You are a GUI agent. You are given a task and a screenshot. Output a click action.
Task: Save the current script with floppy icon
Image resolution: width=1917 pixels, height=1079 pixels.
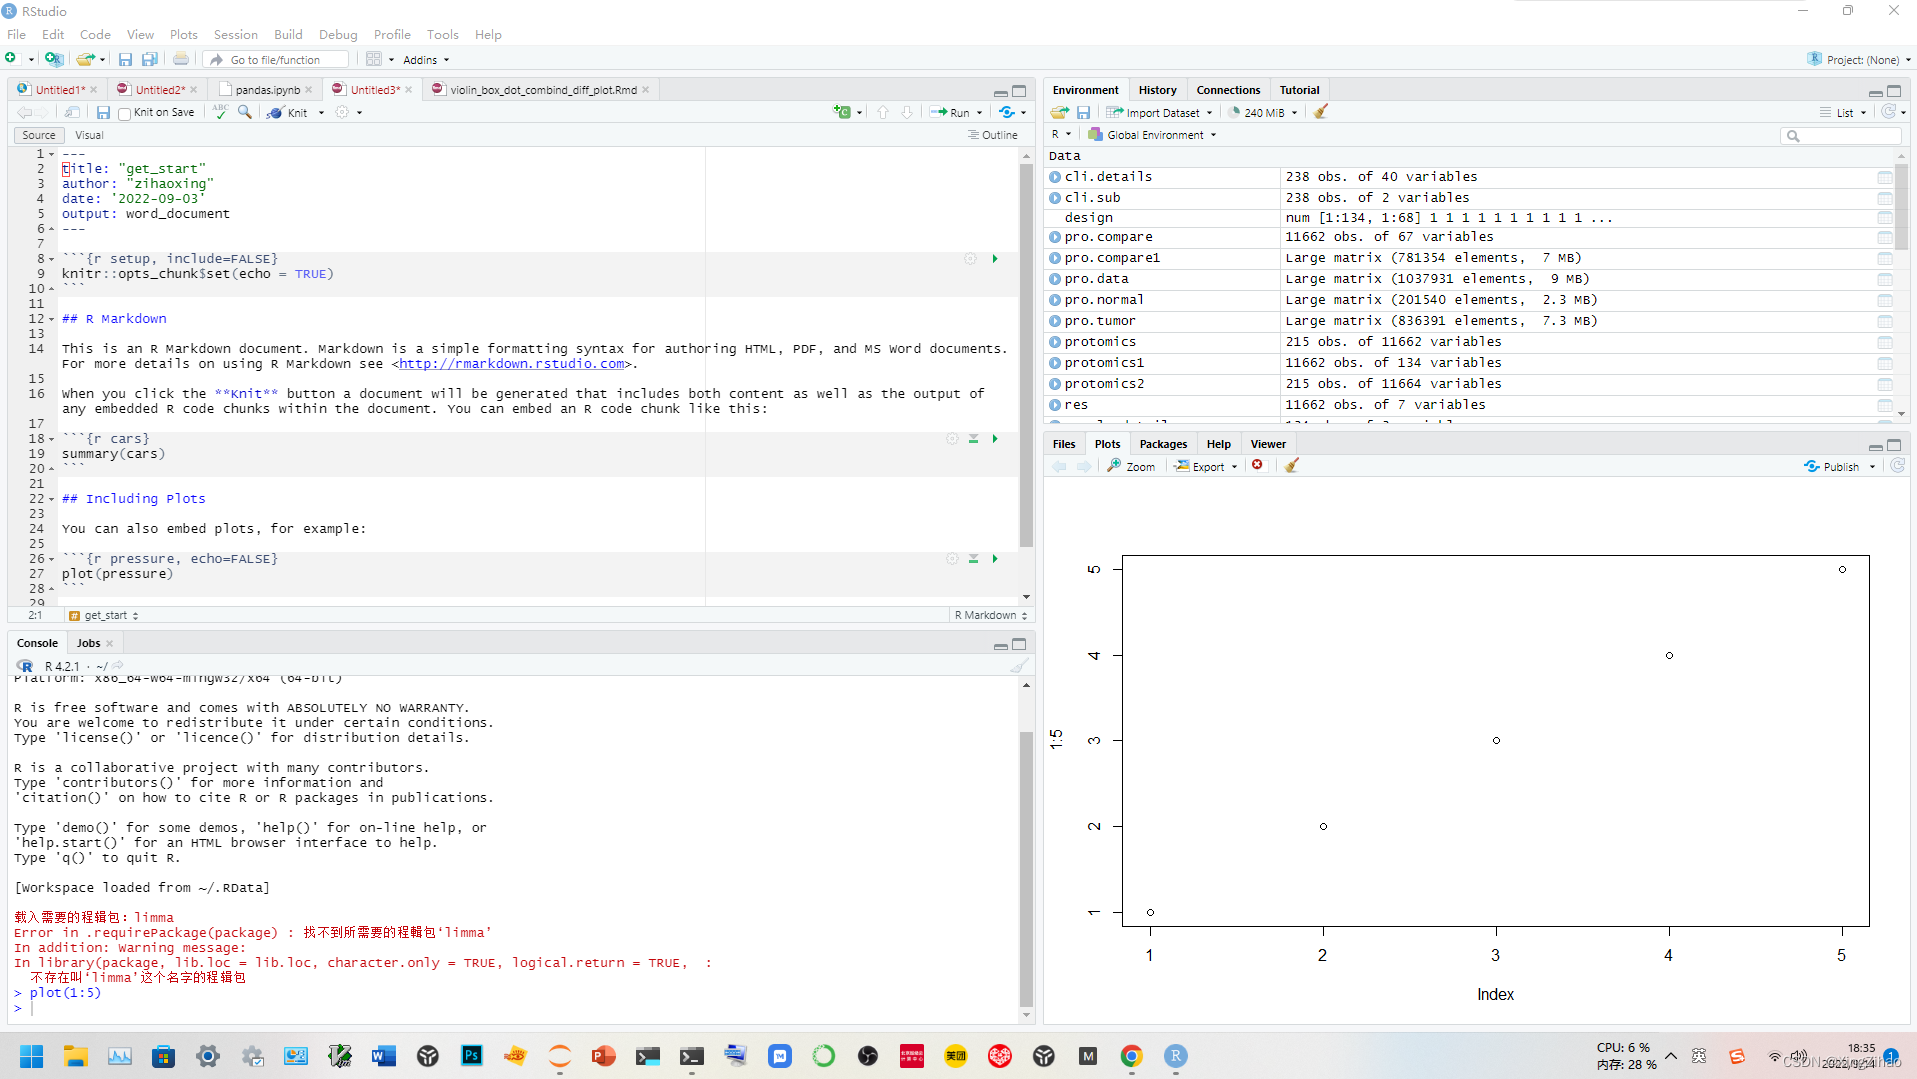(103, 112)
